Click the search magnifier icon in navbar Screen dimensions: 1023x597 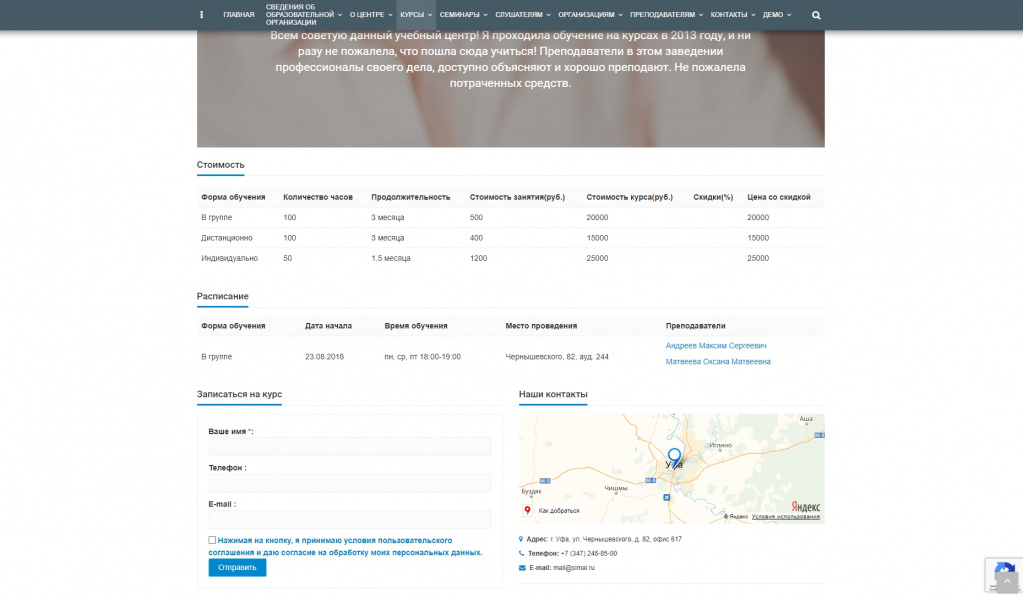816,15
